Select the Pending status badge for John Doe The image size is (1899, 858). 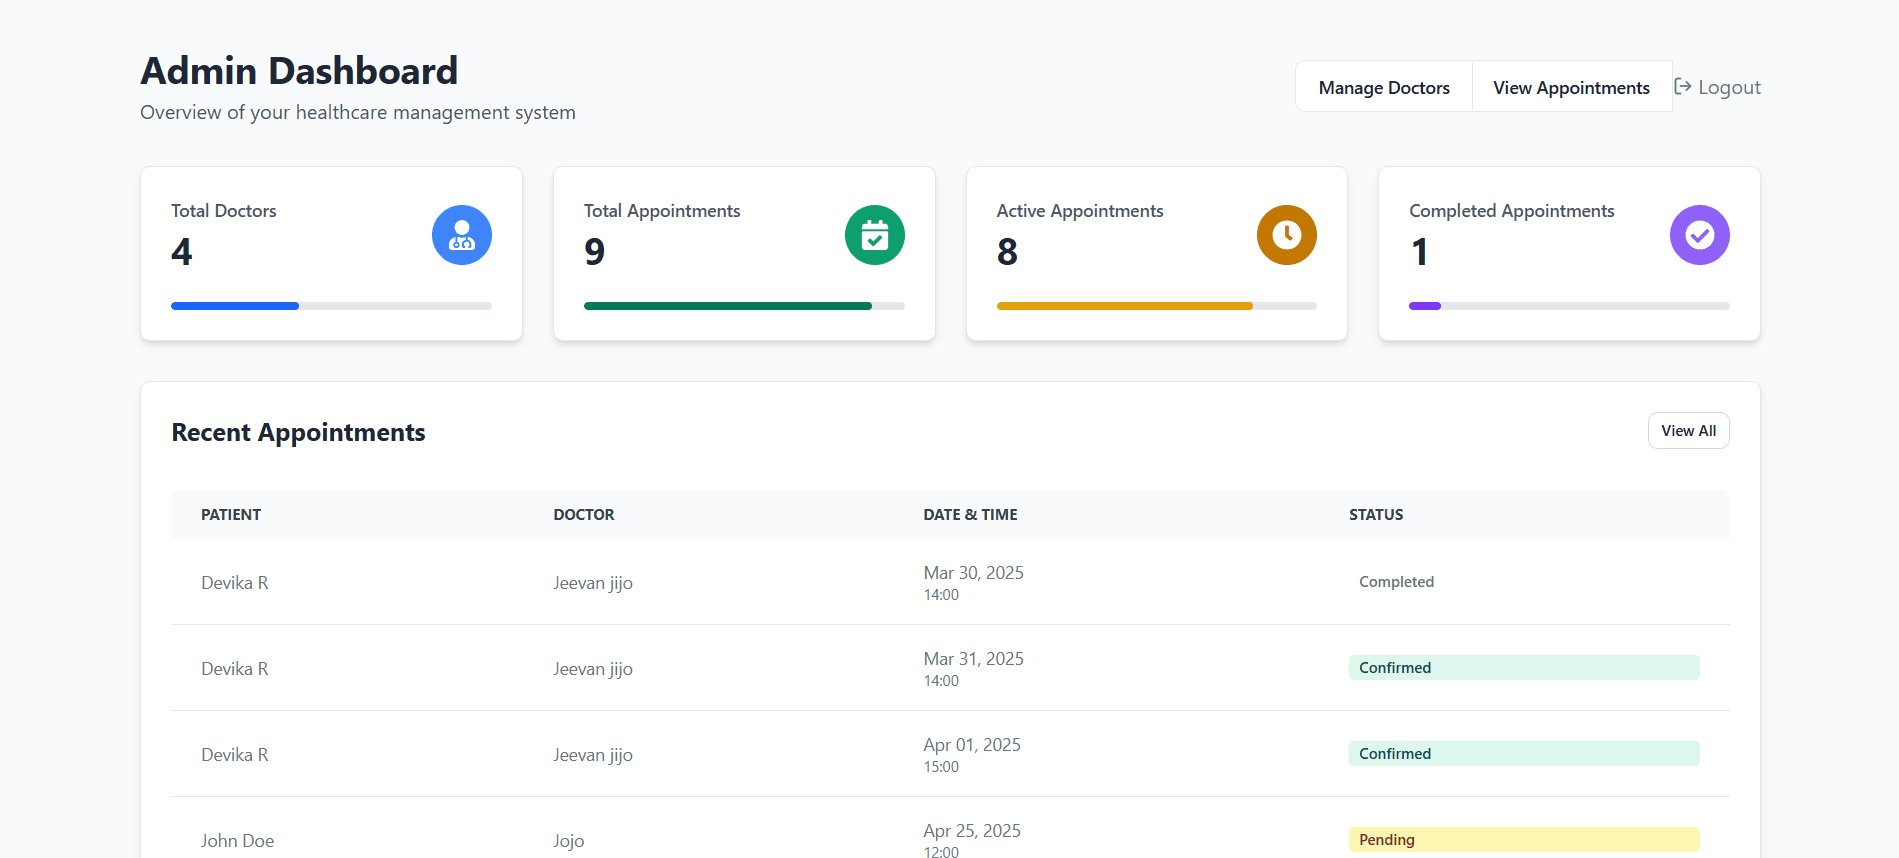(1524, 840)
